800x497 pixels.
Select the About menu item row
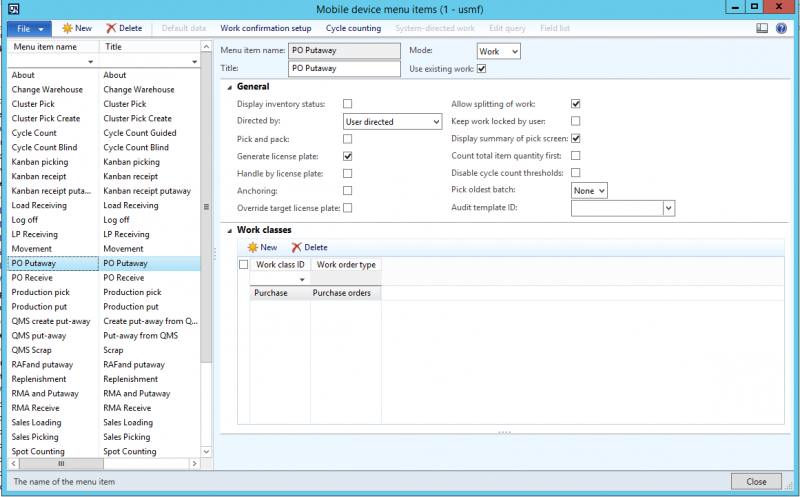(x=104, y=75)
